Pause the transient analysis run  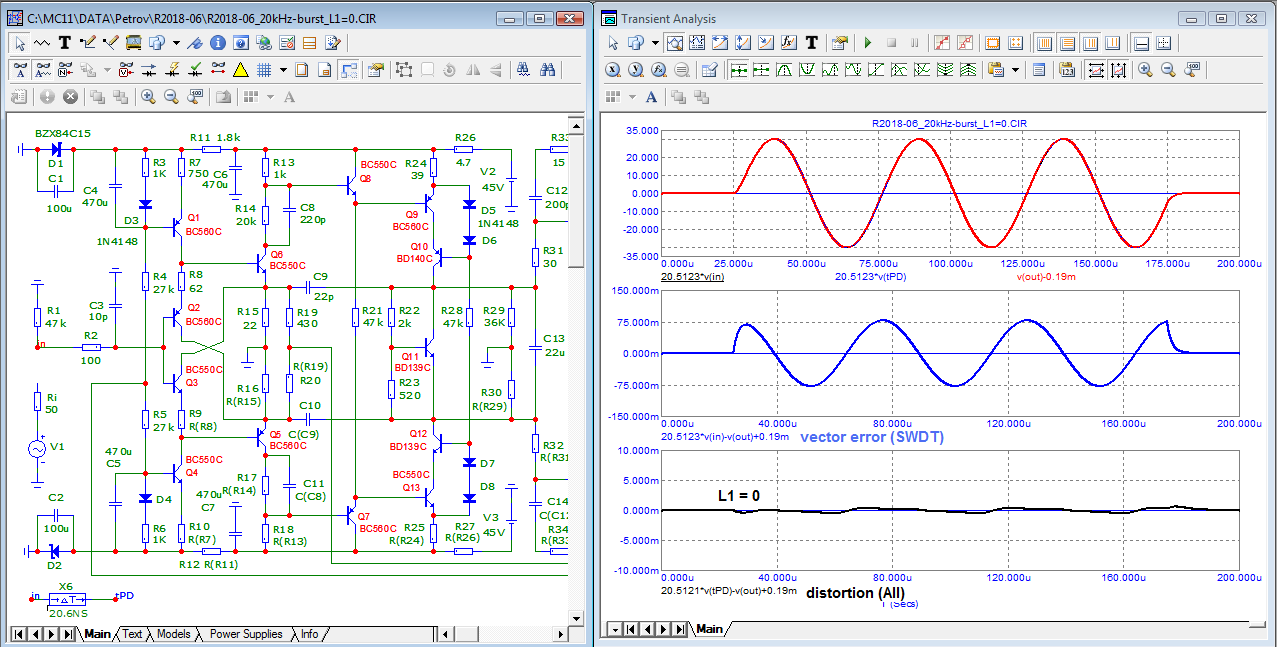[x=914, y=43]
